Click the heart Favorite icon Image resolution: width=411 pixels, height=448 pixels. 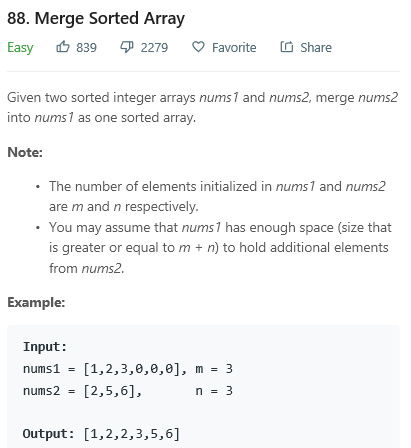198,47
